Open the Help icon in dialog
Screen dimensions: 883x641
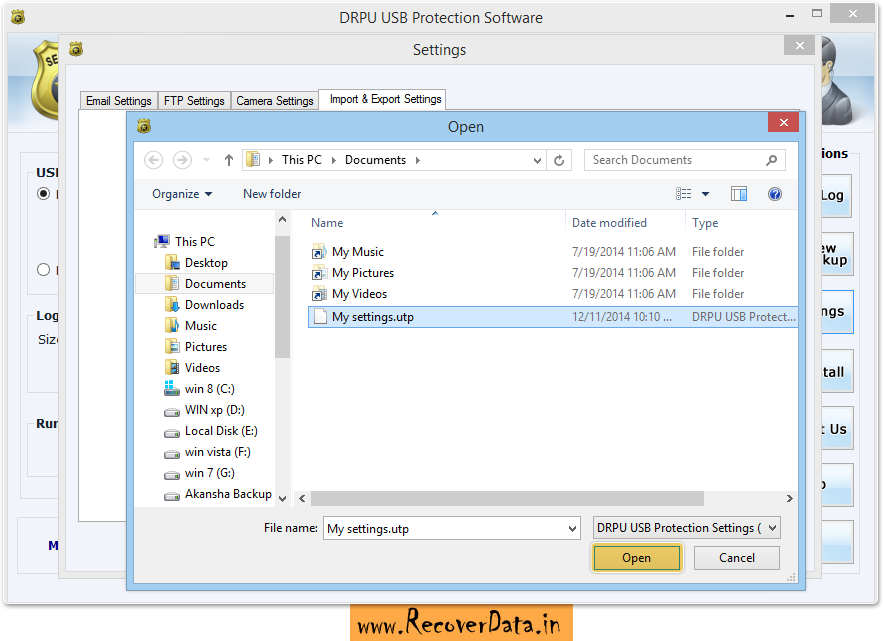click(775, 194)
